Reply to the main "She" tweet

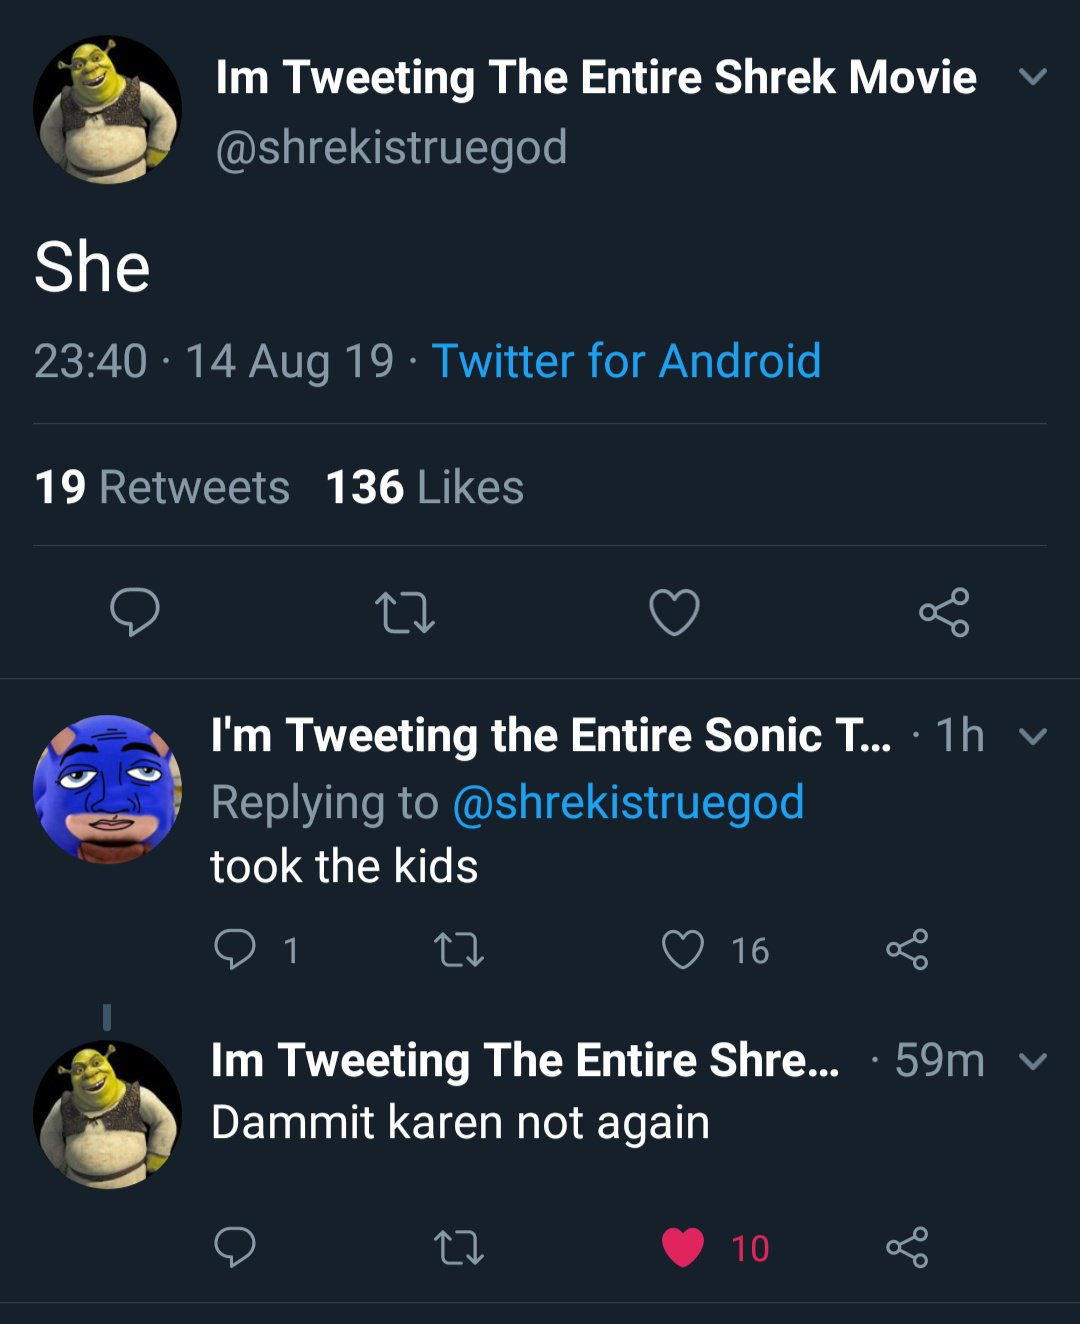[x=135, y=612]
